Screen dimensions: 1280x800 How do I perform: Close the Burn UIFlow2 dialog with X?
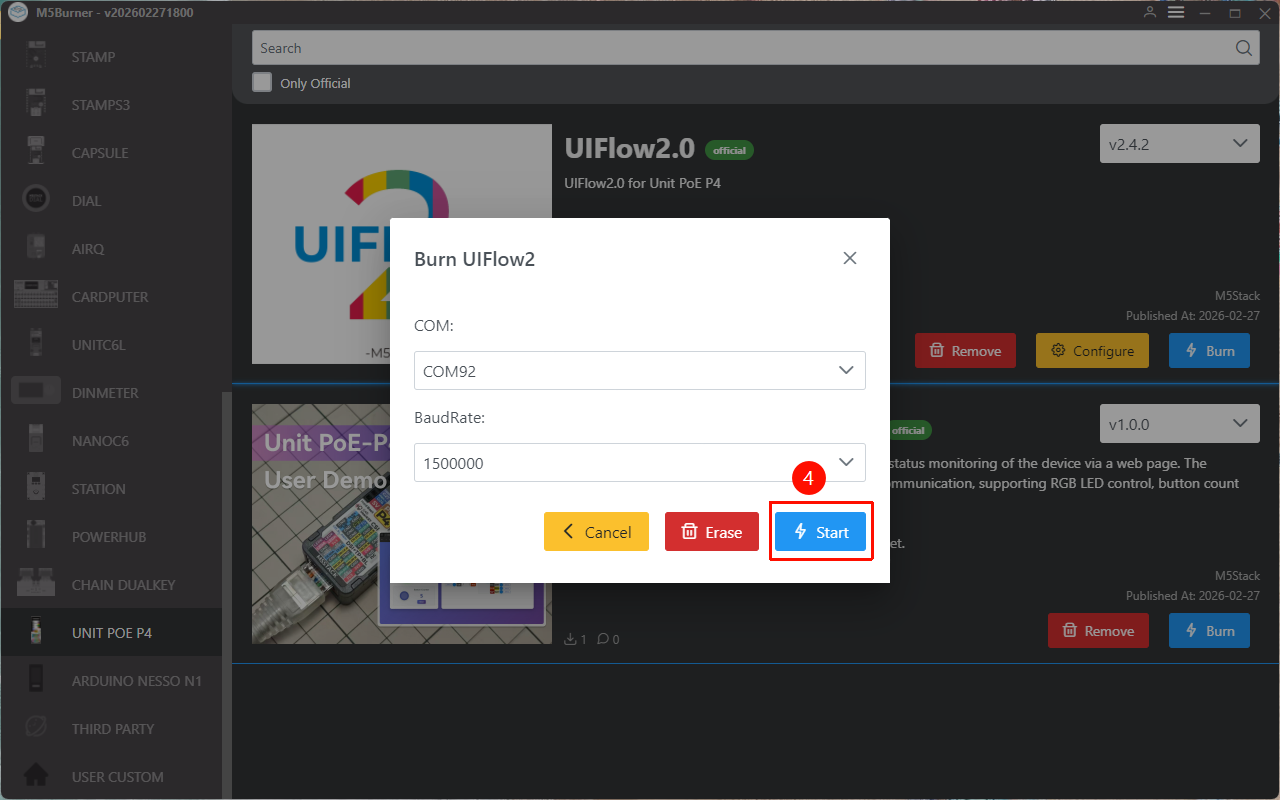(x=850, y=258)
